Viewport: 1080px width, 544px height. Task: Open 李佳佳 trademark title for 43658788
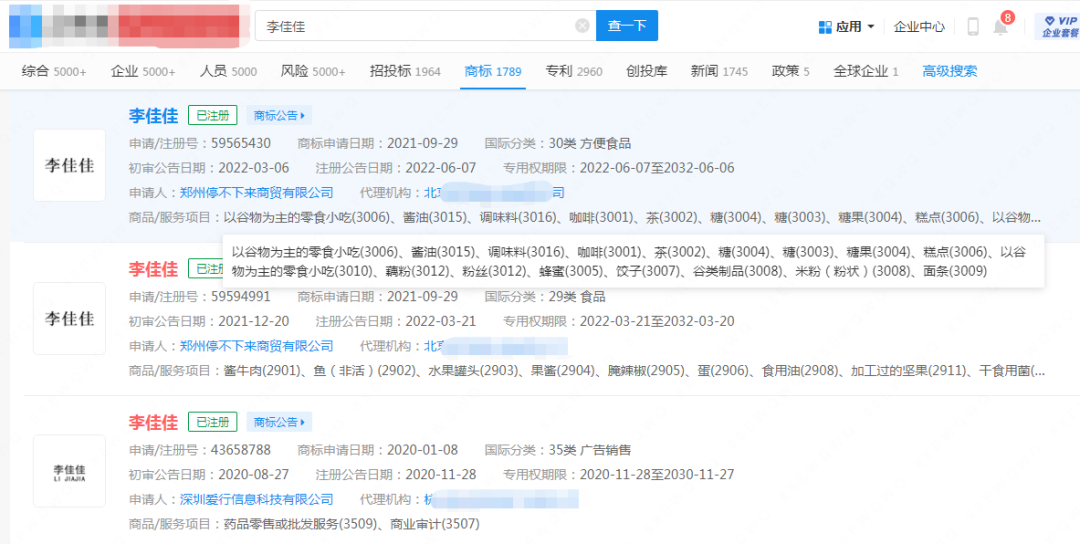tap(153, 421)
